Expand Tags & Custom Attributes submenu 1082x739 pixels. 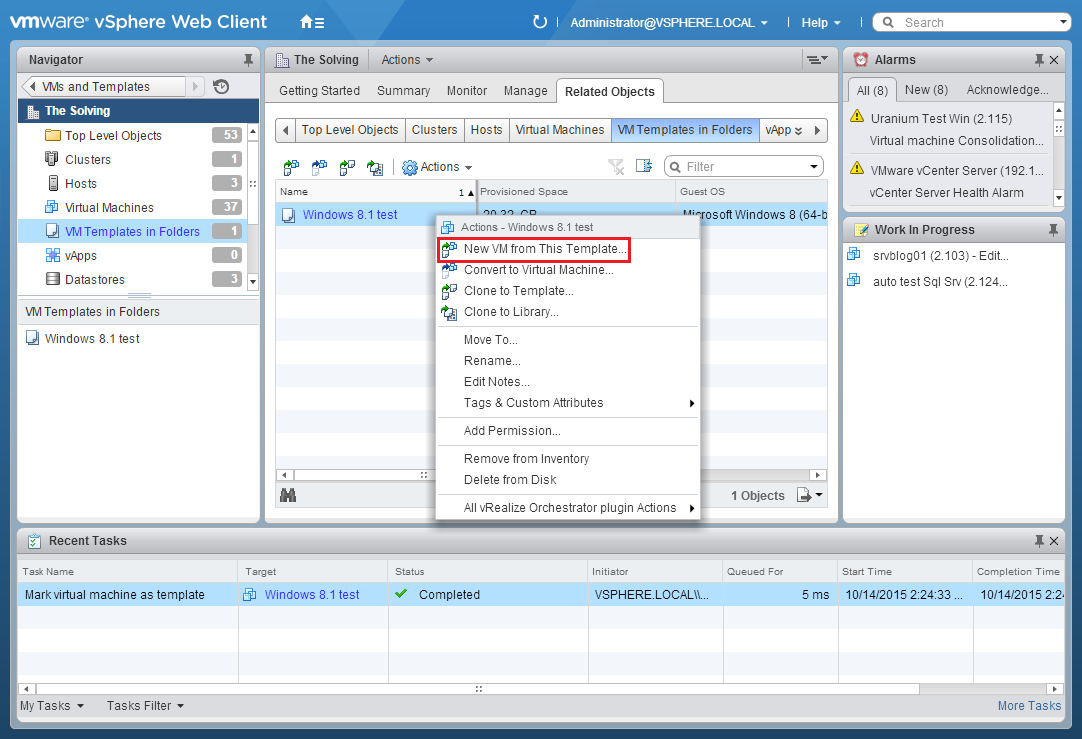567,403
